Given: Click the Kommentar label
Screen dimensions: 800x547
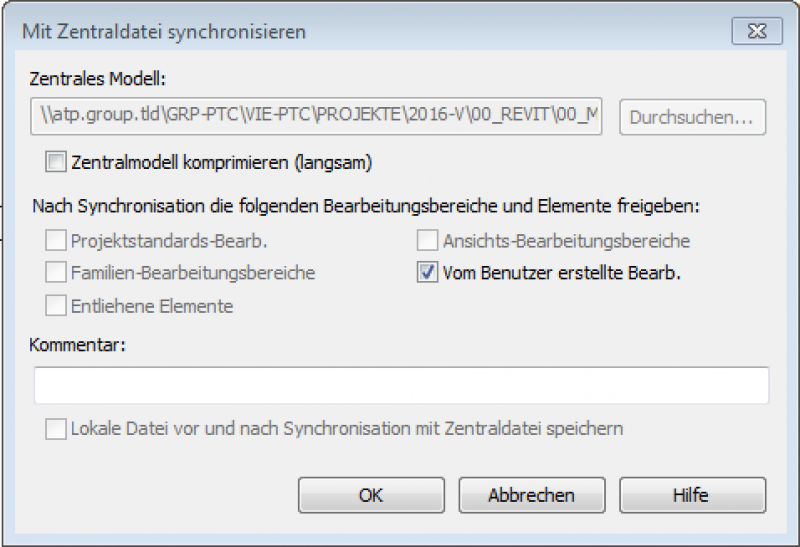Looking at the screenshot, I should [x=76, y=345].
